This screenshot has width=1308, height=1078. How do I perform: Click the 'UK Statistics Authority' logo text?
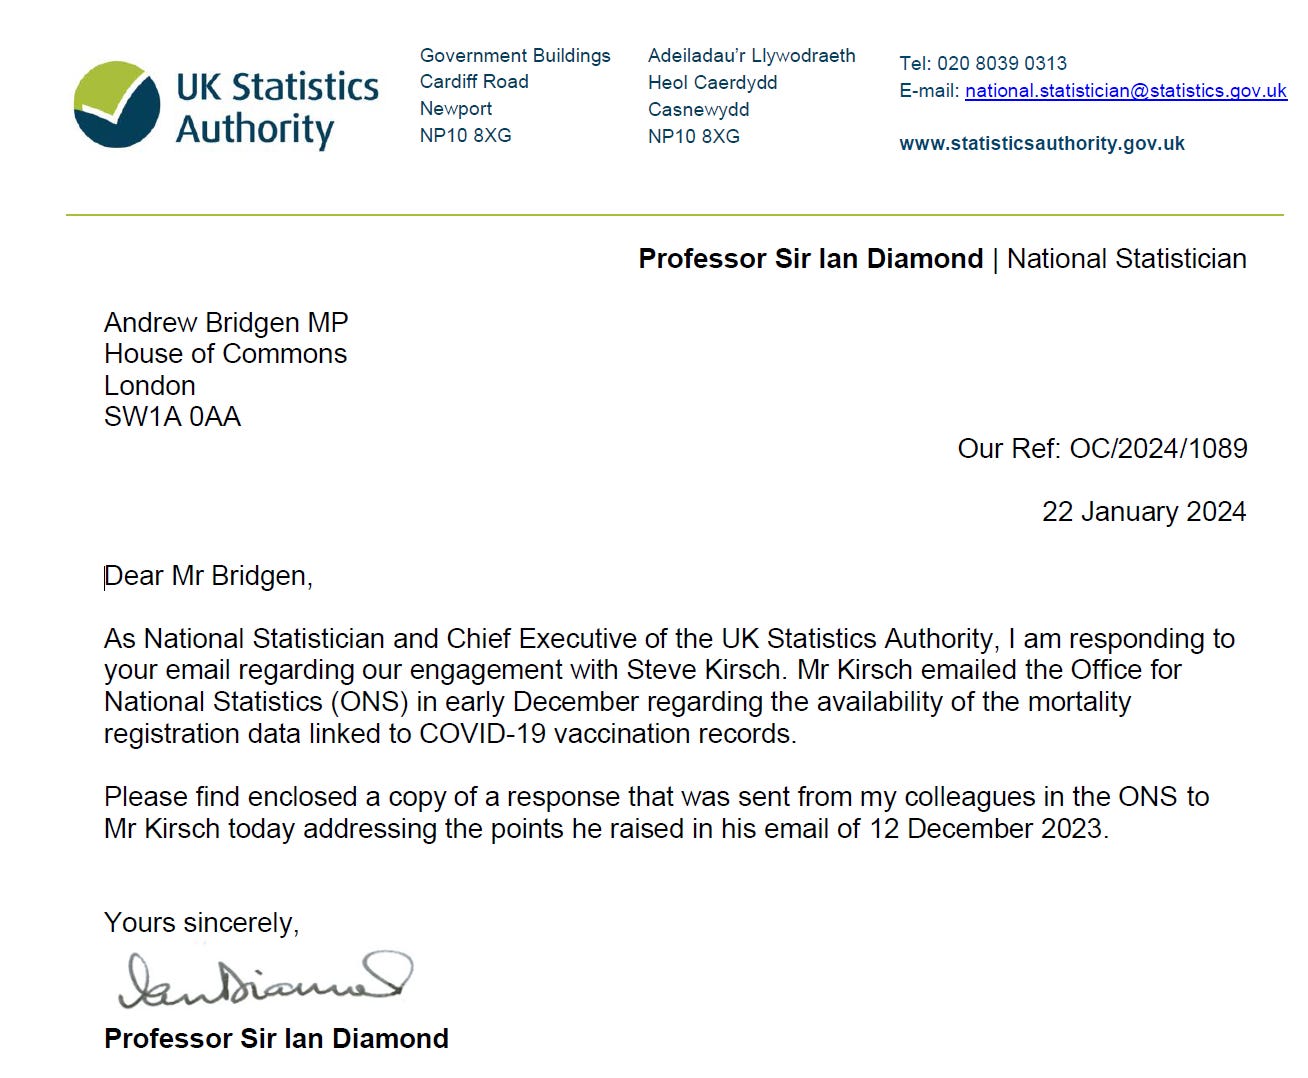pos(277,108)
